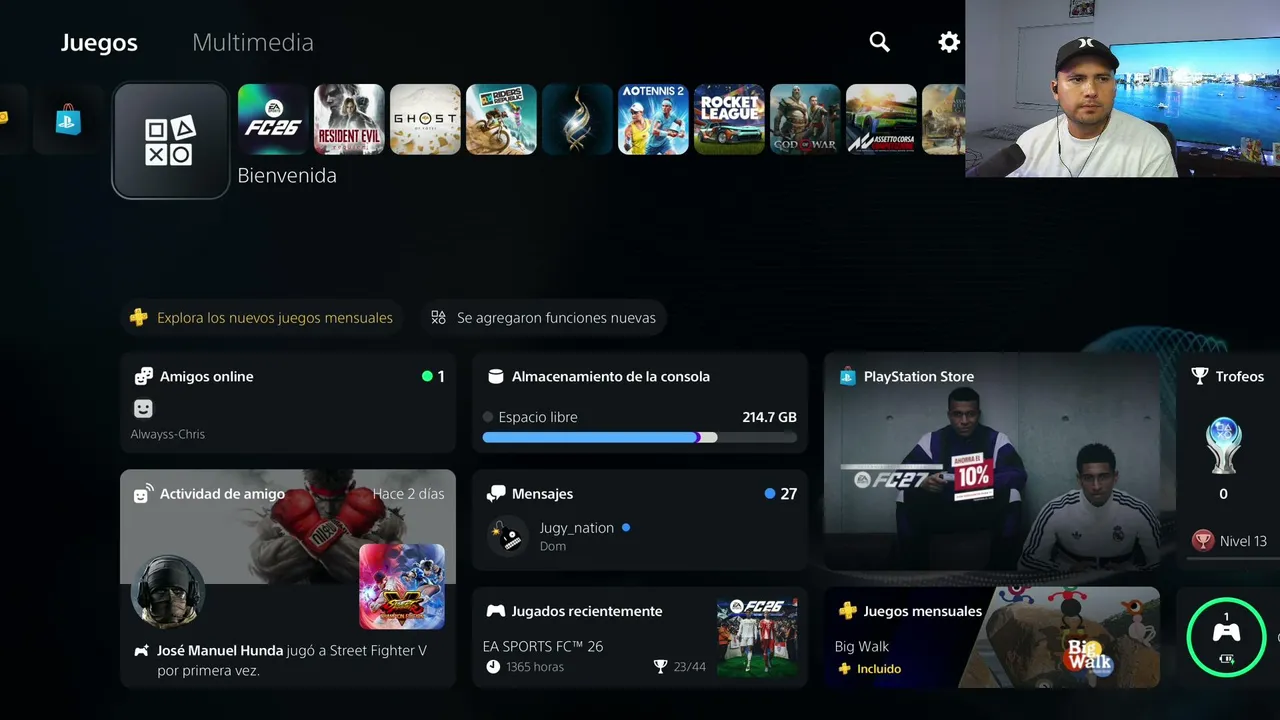Click the Jugy_nation message sender name
This screenshot has width=1280, height=720.
click(x=577, y=528)
